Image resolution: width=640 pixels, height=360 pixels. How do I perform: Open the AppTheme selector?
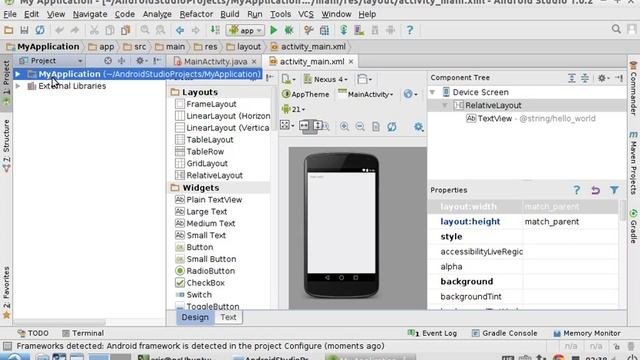click(306, 94)
